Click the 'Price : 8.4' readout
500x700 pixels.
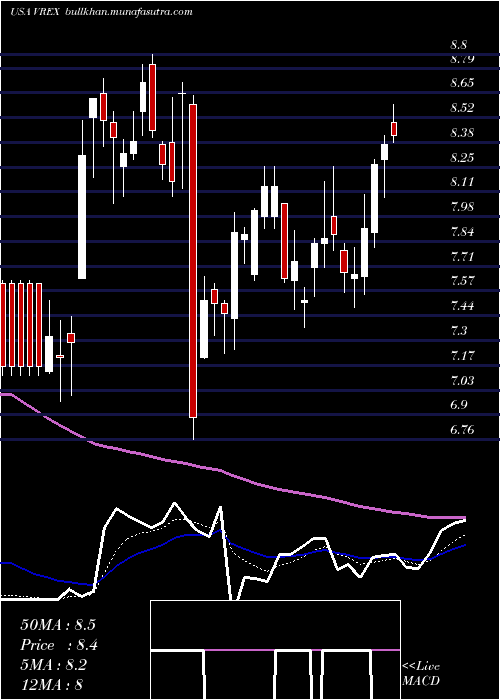point(59,645)
